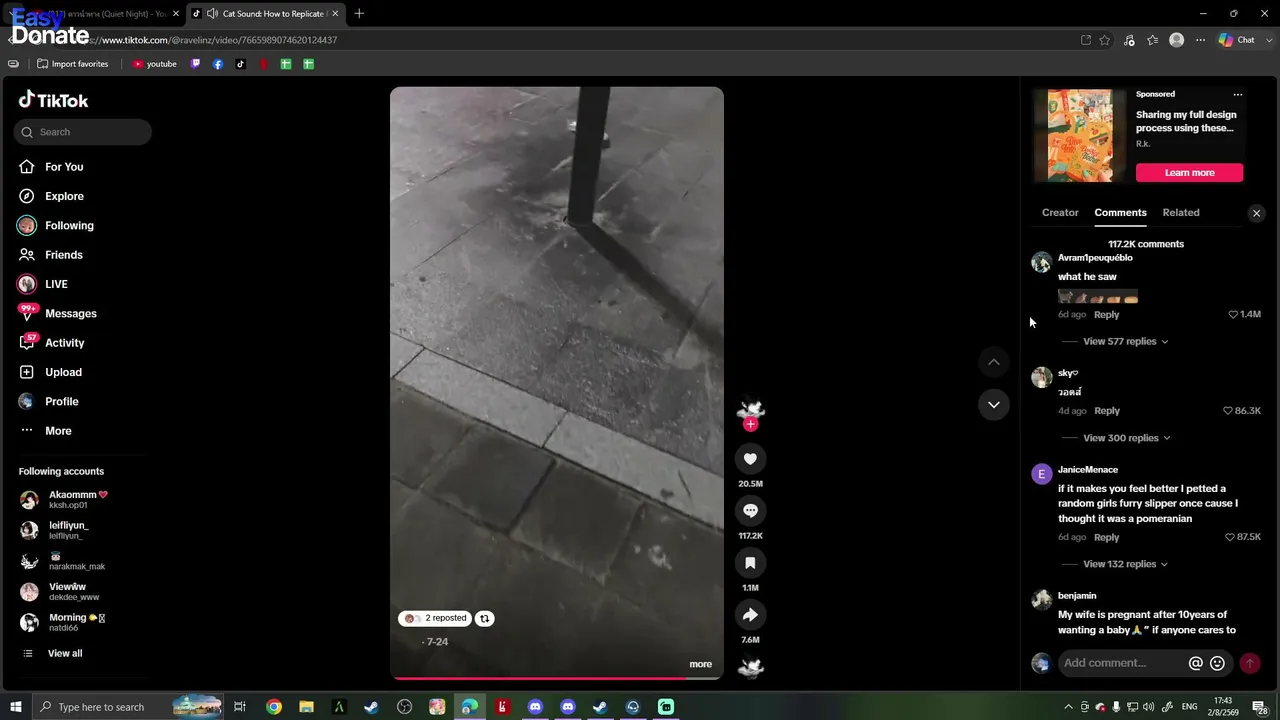Expand View 132 replies

(1125, 564)
